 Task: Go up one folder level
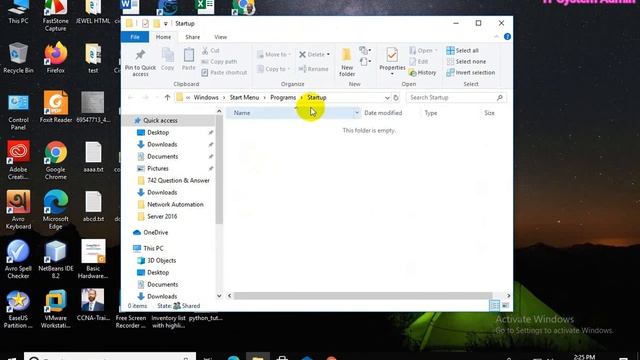click(x=167, y=98)
